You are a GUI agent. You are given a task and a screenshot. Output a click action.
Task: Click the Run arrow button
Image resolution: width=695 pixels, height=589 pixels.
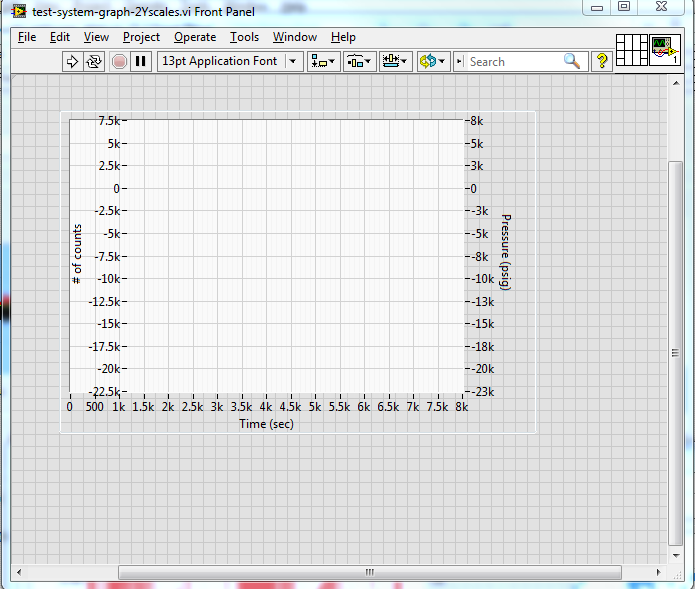click(72, 61)
